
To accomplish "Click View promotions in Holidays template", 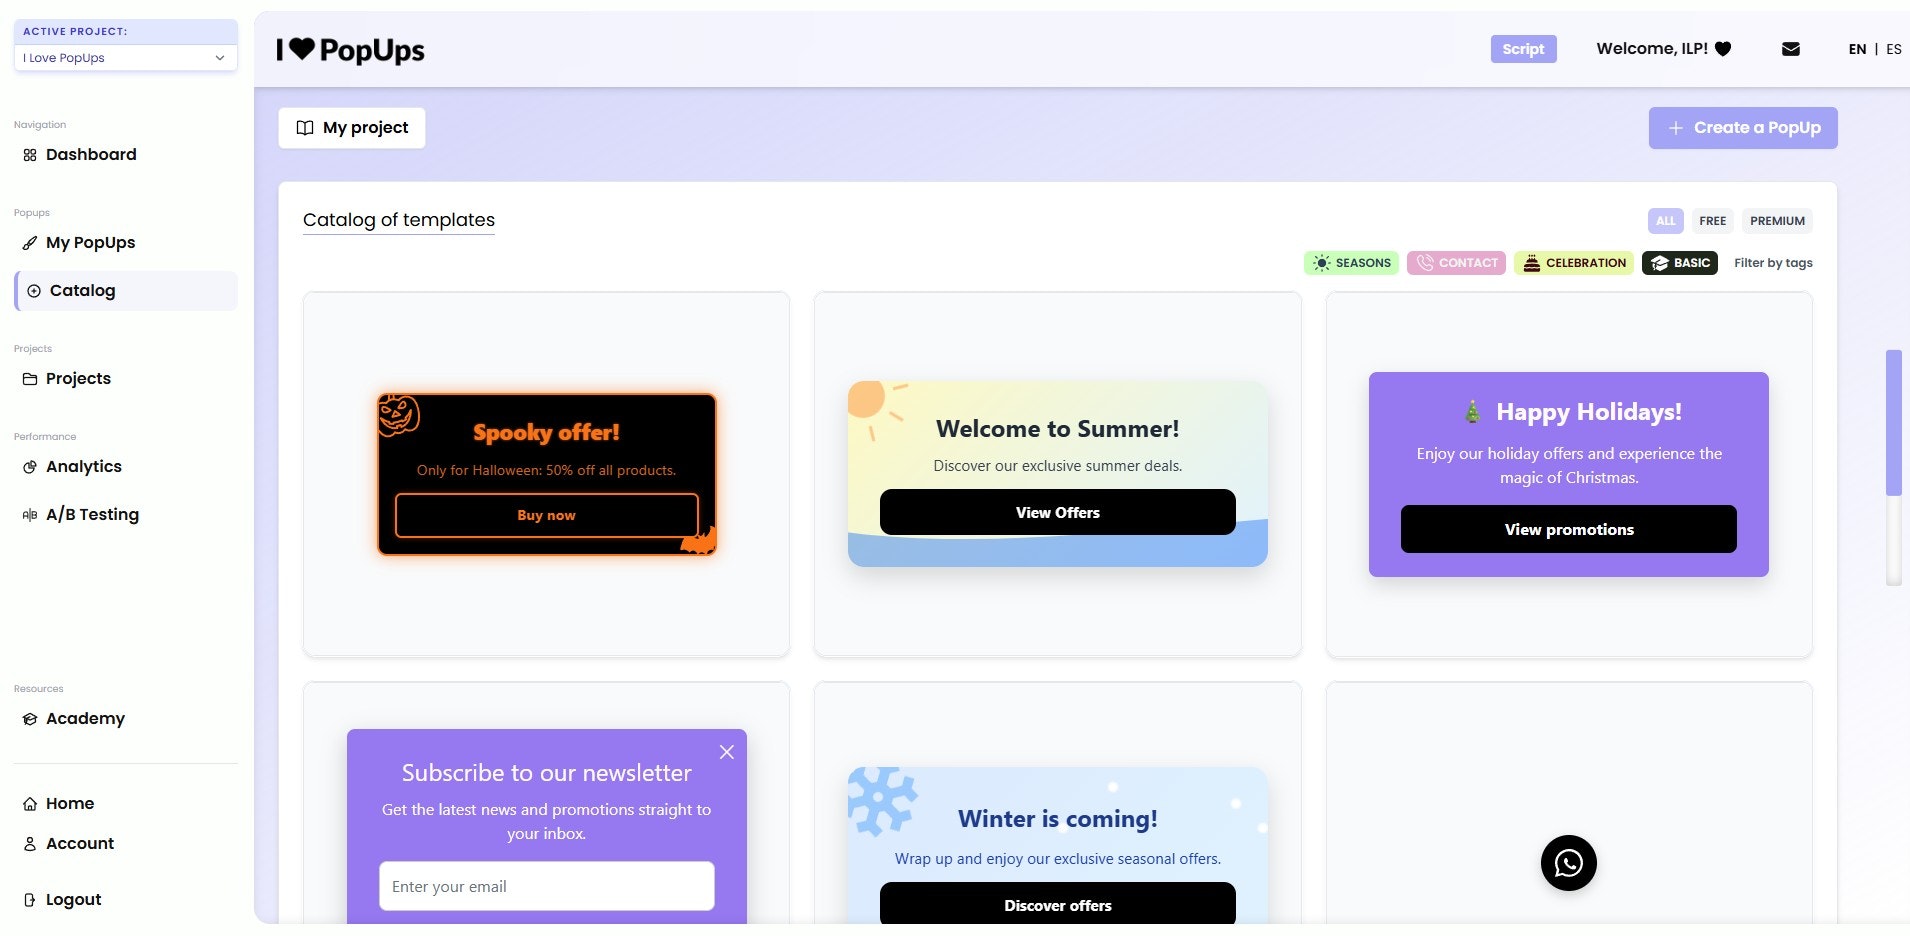I will coord(1569,529).
